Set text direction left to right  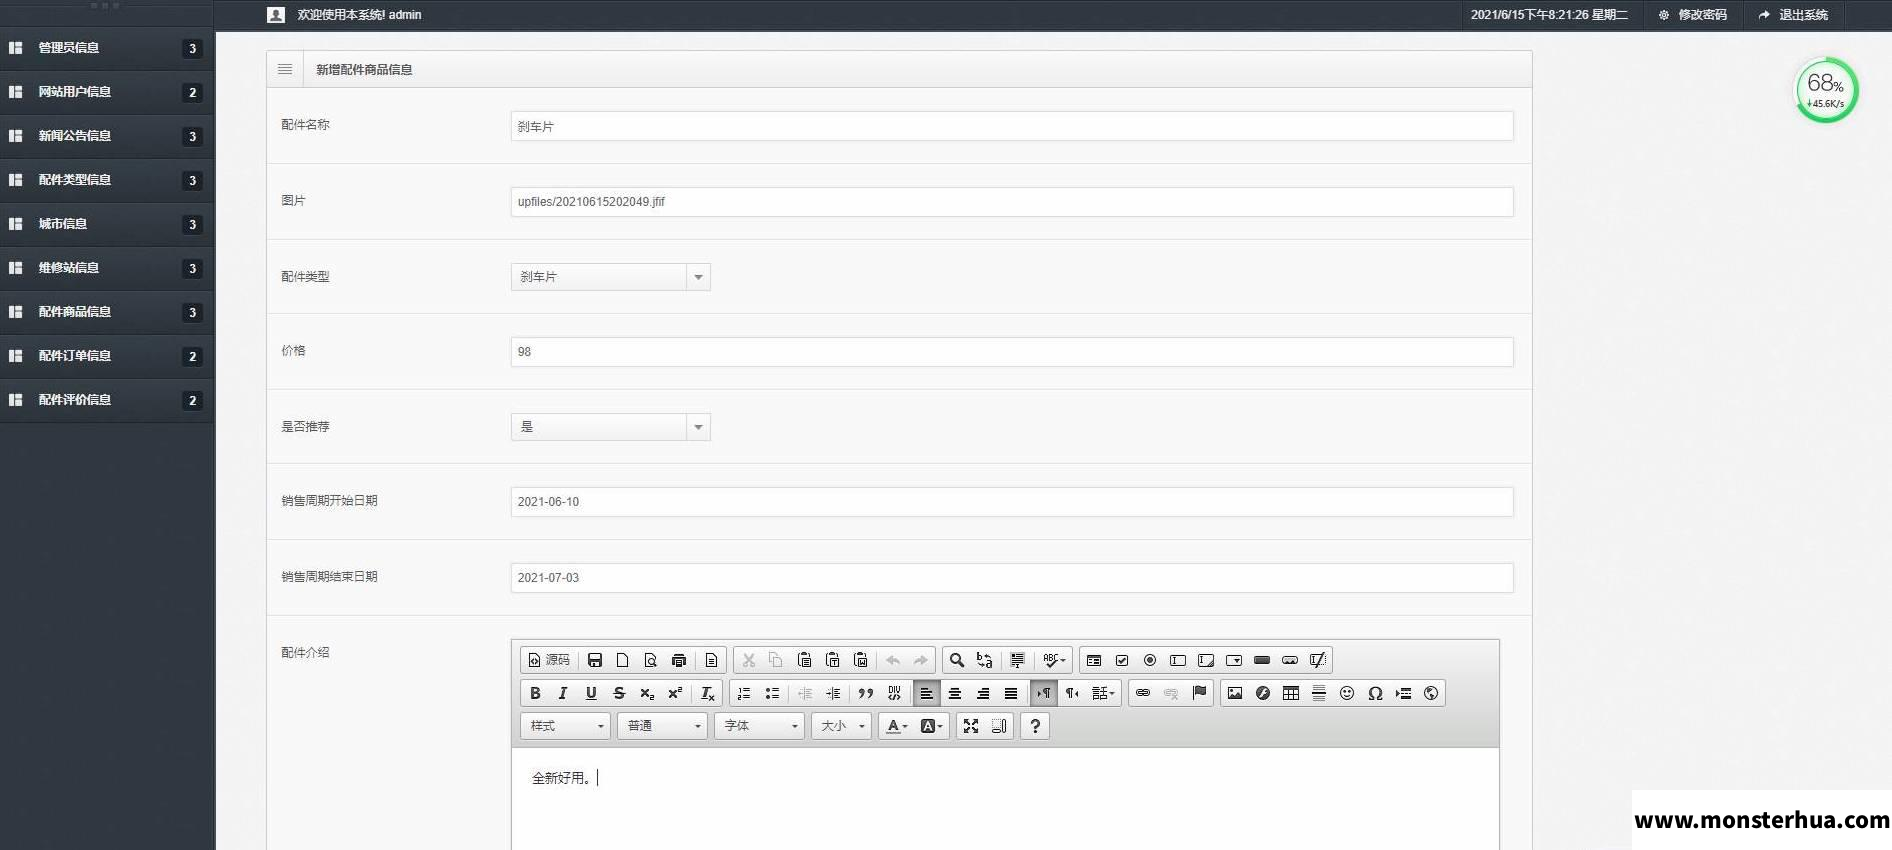[1044, 693]
